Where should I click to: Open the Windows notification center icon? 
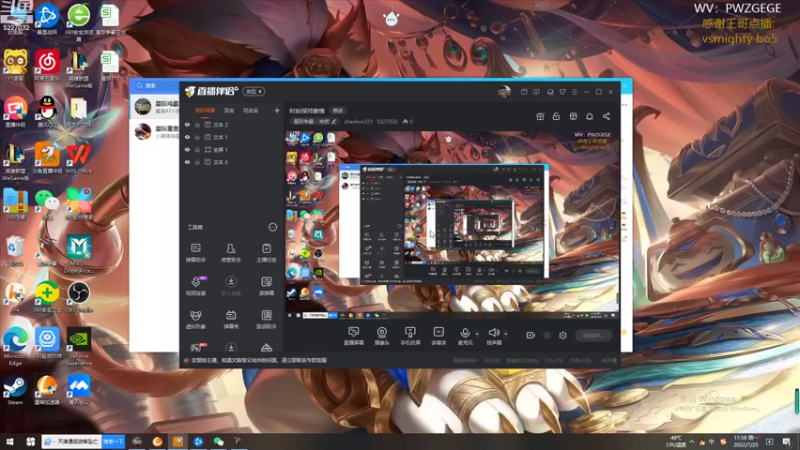click(x=787, y=441)
